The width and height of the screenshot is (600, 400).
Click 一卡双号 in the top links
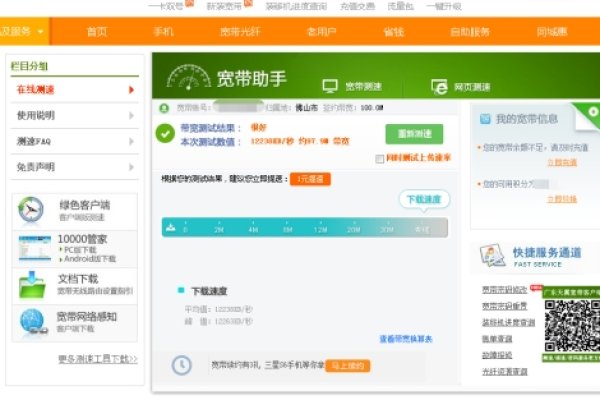[x=165, y=7]
